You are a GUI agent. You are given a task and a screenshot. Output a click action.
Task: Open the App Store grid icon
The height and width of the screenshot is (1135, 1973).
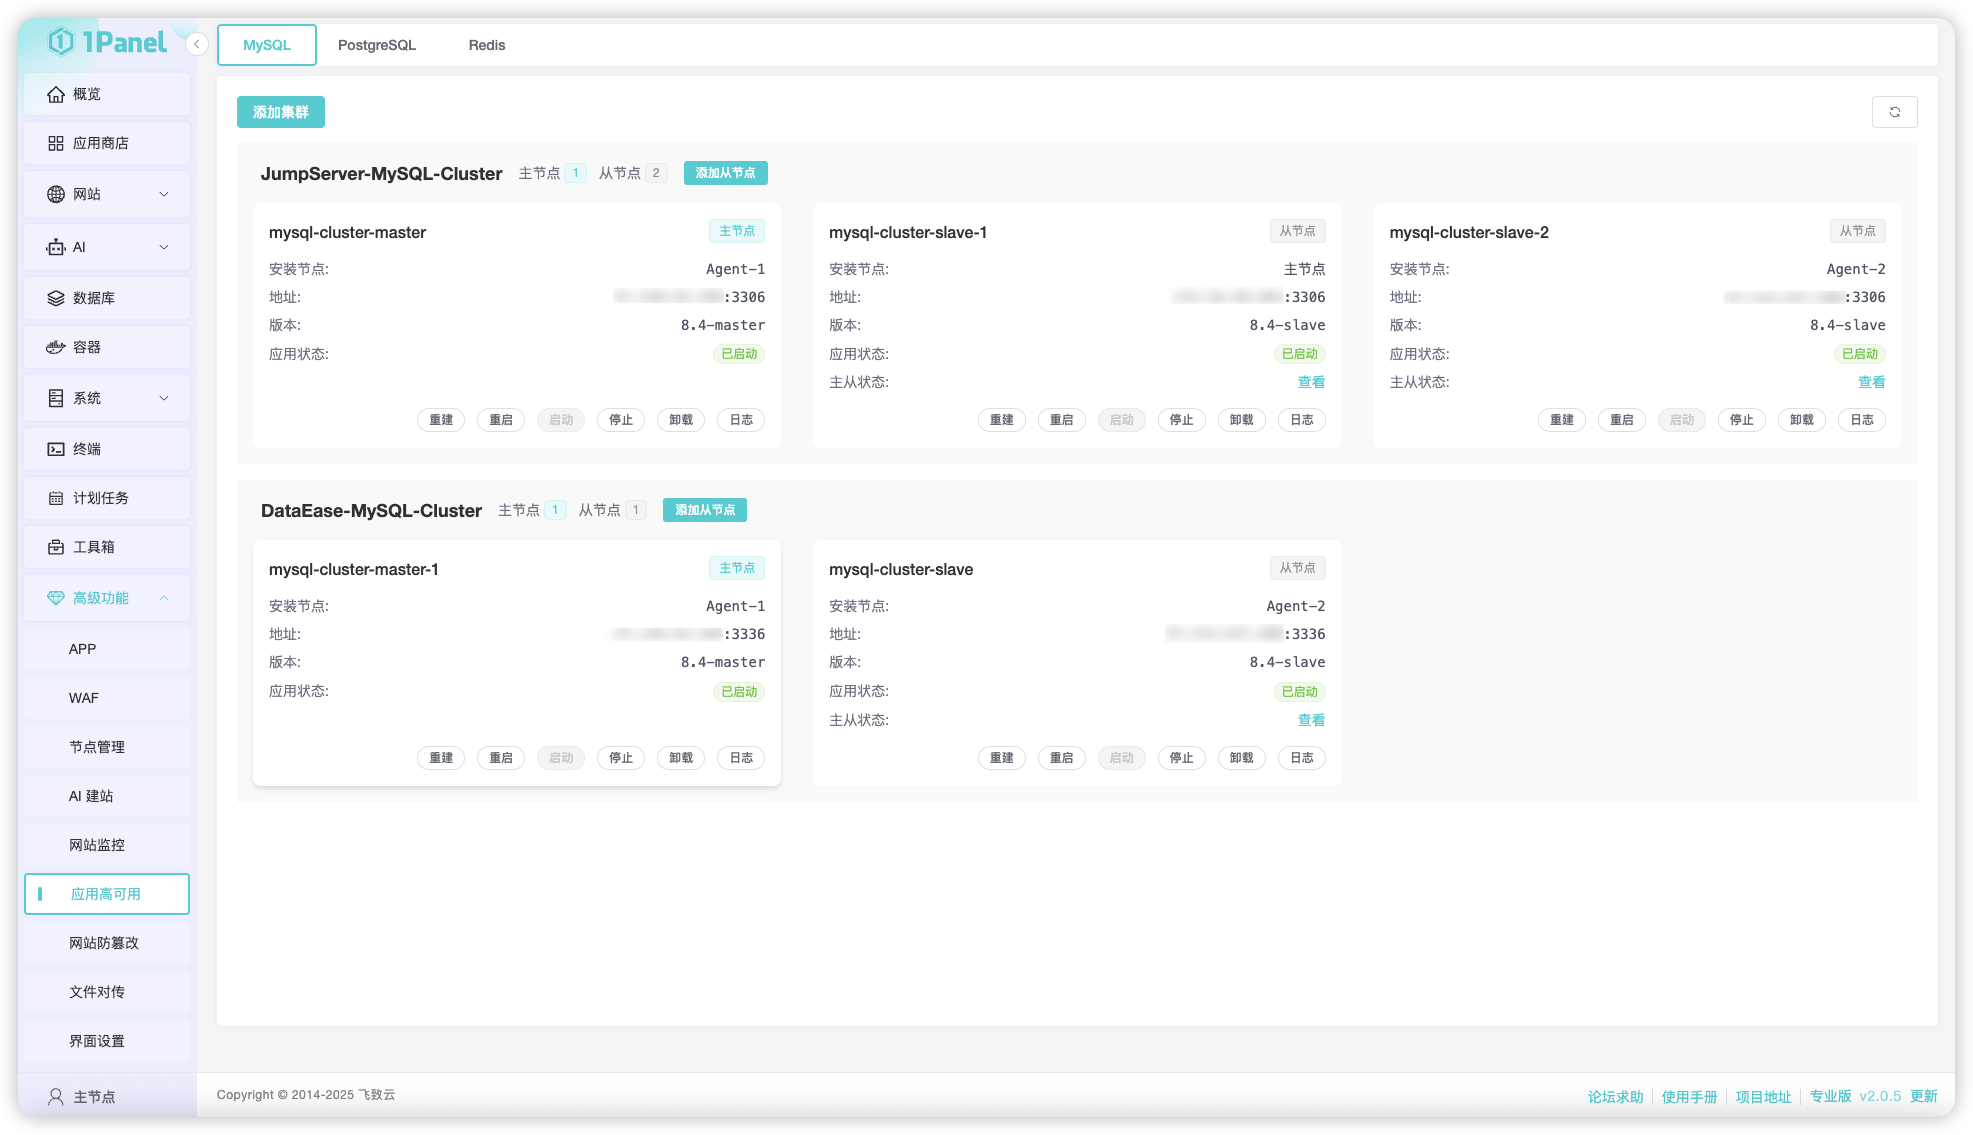56,143
